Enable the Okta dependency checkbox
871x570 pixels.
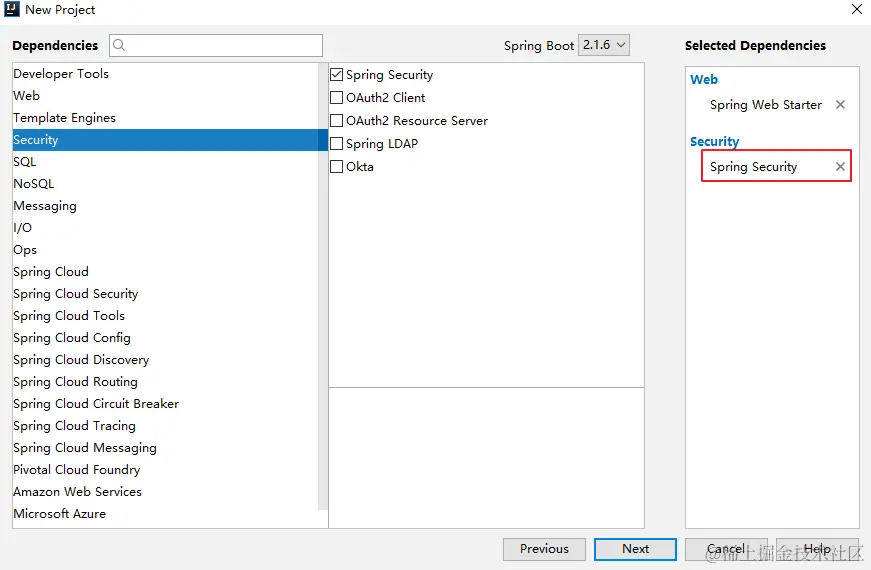tap(336, 167)
